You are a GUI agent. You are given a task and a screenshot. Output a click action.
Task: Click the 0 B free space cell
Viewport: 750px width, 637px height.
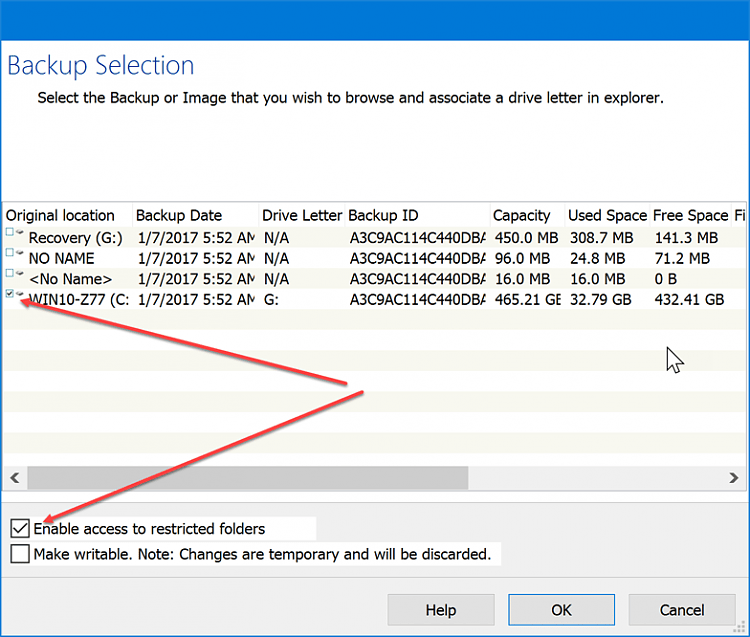tap(665, 279)
